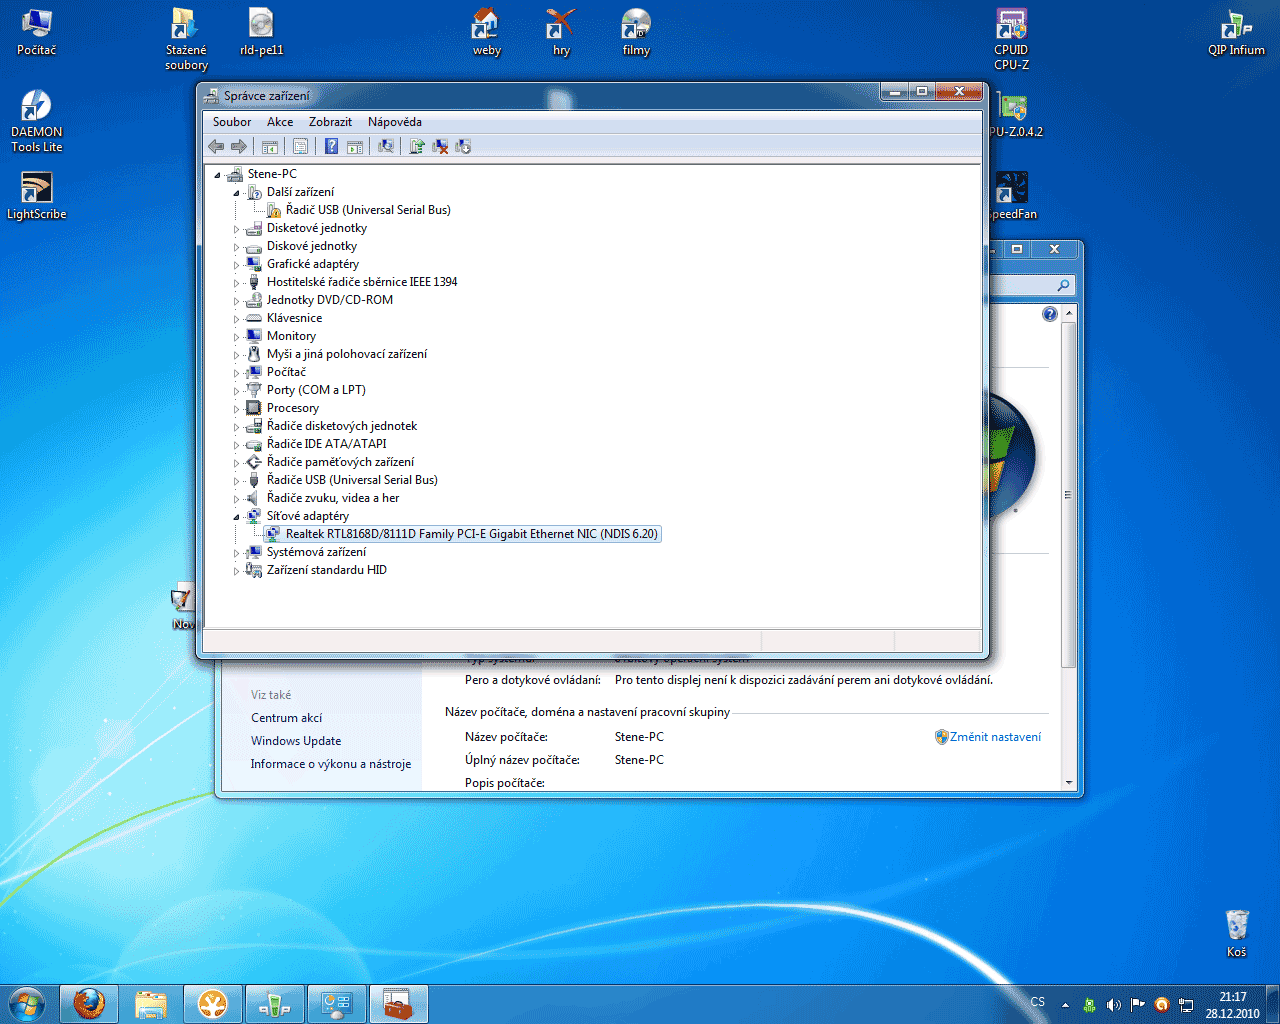Open the Zobrazit menu
Screen dimensions: 1280x1024
[330, 122]
